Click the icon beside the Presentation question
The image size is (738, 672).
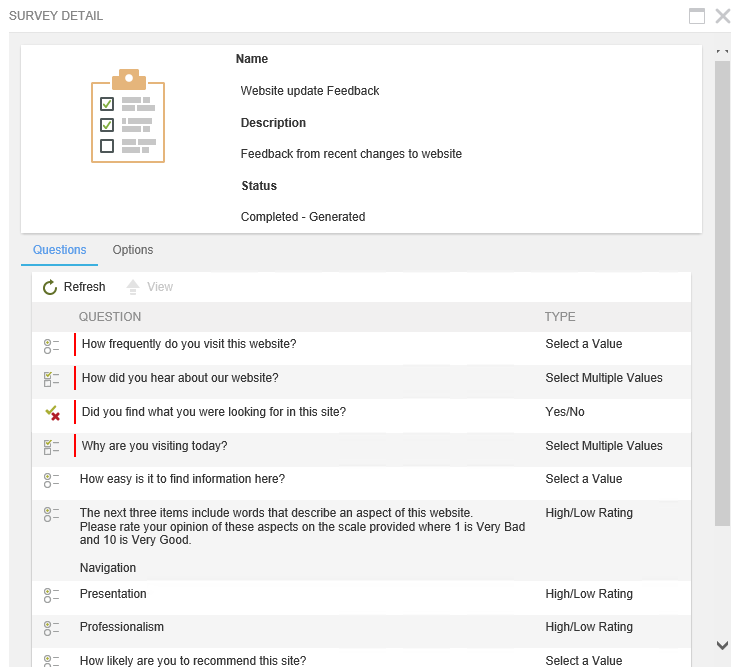52,595
